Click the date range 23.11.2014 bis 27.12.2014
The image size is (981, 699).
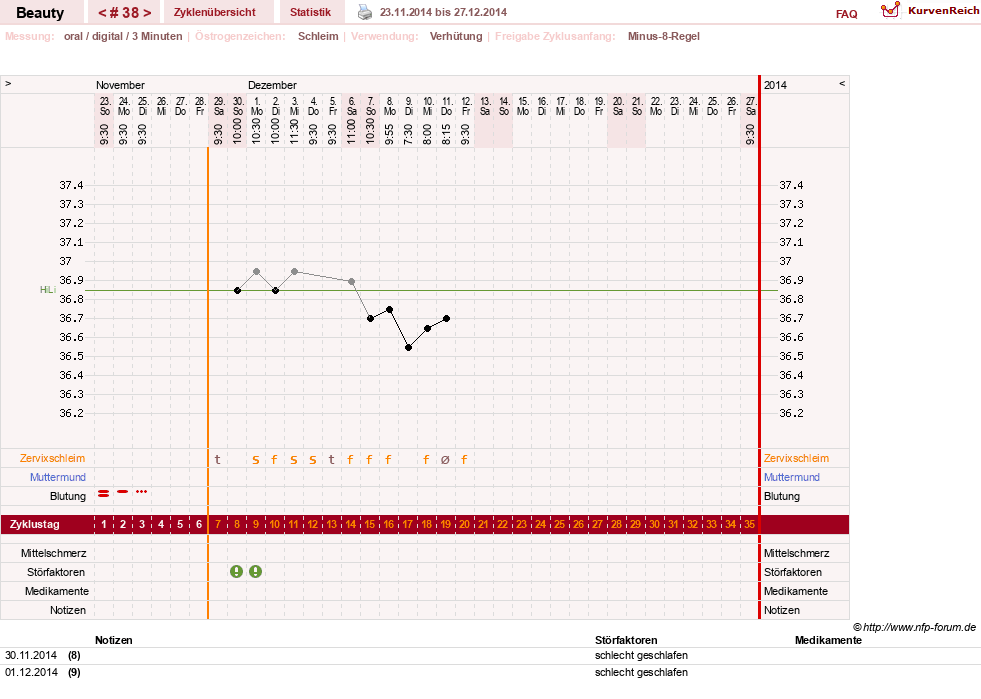[444, 12]
